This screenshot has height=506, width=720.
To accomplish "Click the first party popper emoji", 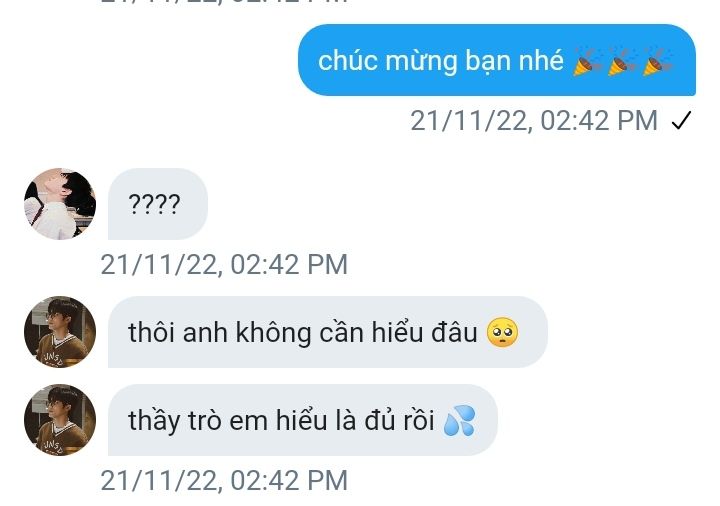I will pyautogui.click(x=588, y=61).
